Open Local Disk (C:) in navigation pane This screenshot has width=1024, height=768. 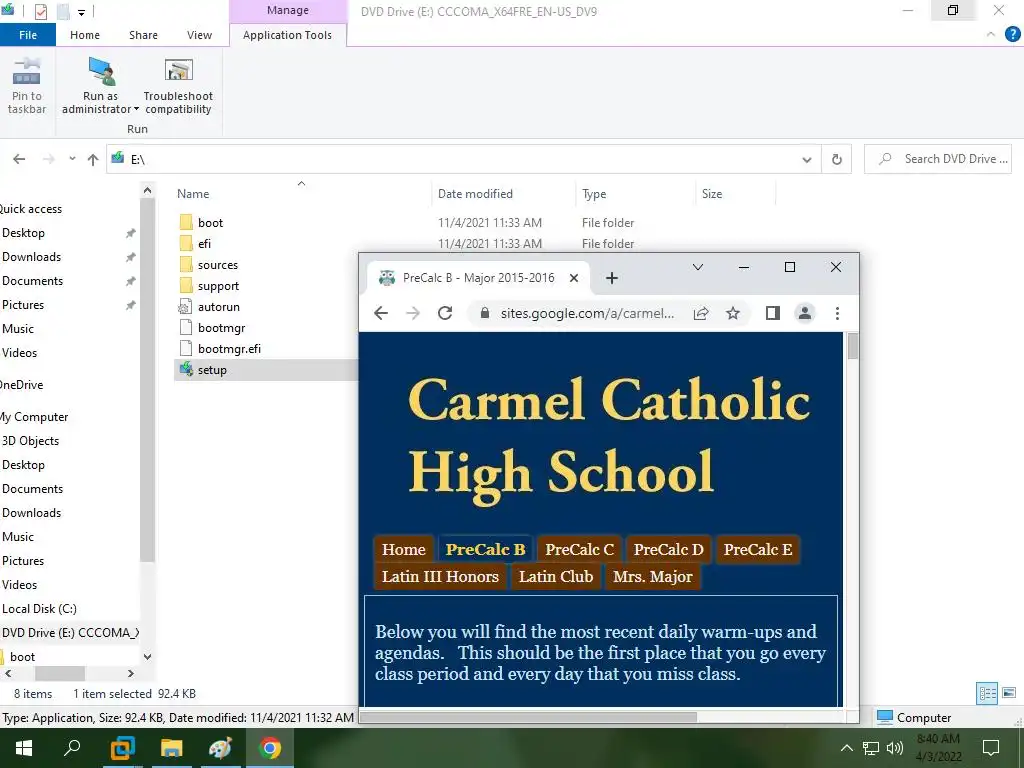39,609
